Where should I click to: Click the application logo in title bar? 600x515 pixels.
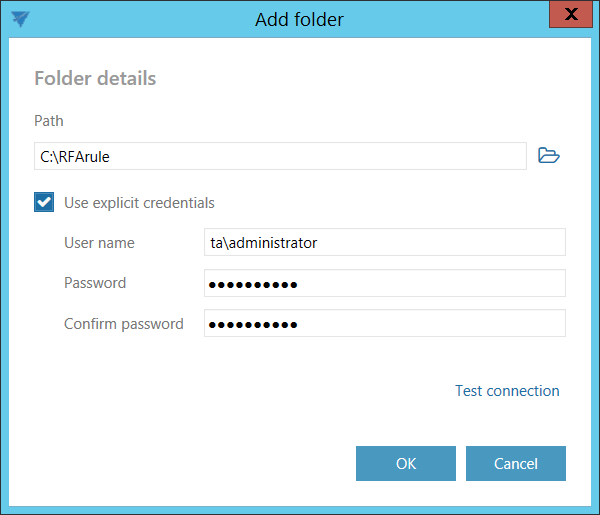20,19
